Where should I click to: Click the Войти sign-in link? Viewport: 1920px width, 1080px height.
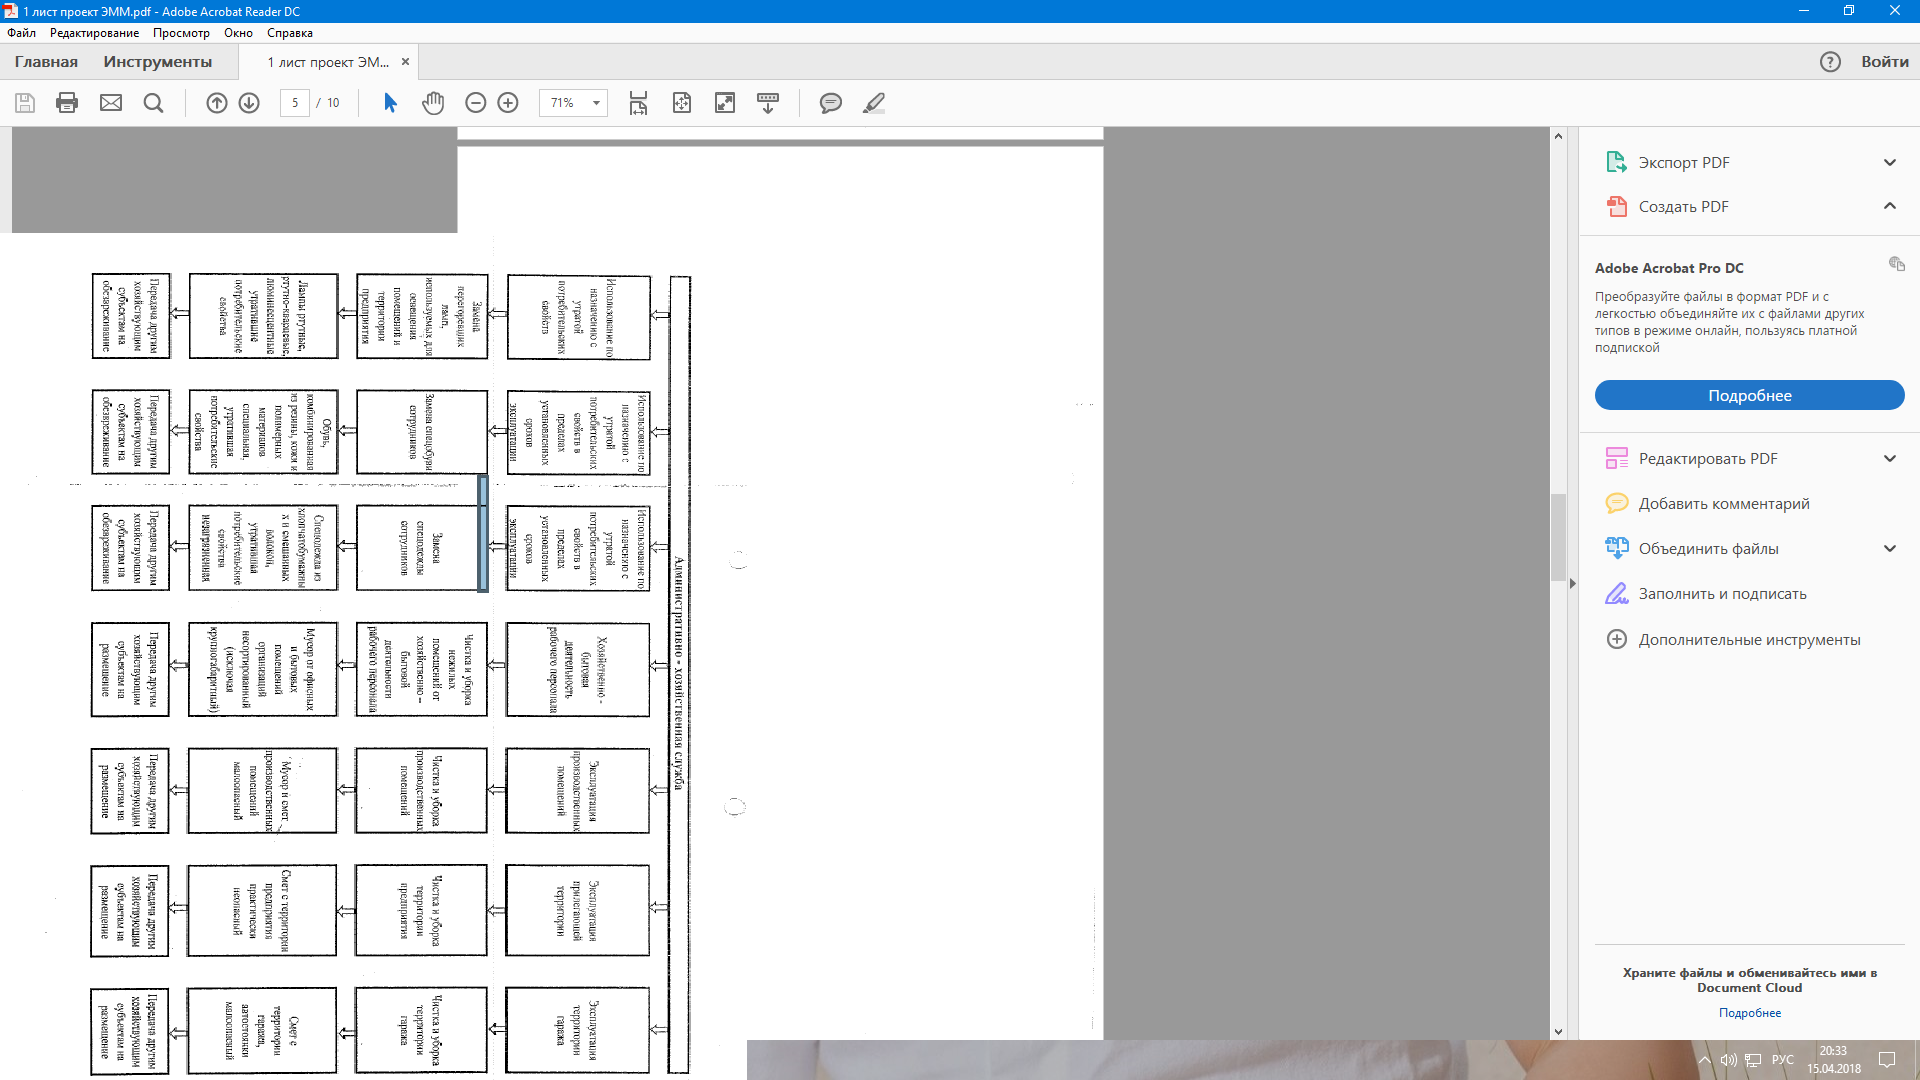click(1884, 62)
